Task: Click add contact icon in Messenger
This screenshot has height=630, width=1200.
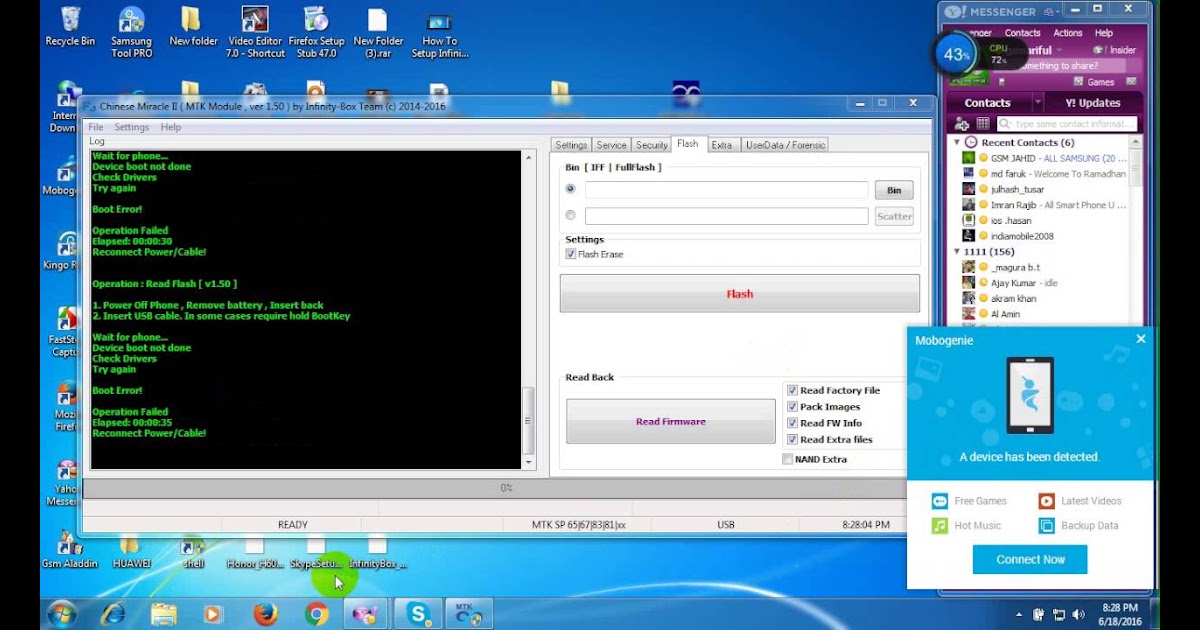Action: click(x=962, y=124)
